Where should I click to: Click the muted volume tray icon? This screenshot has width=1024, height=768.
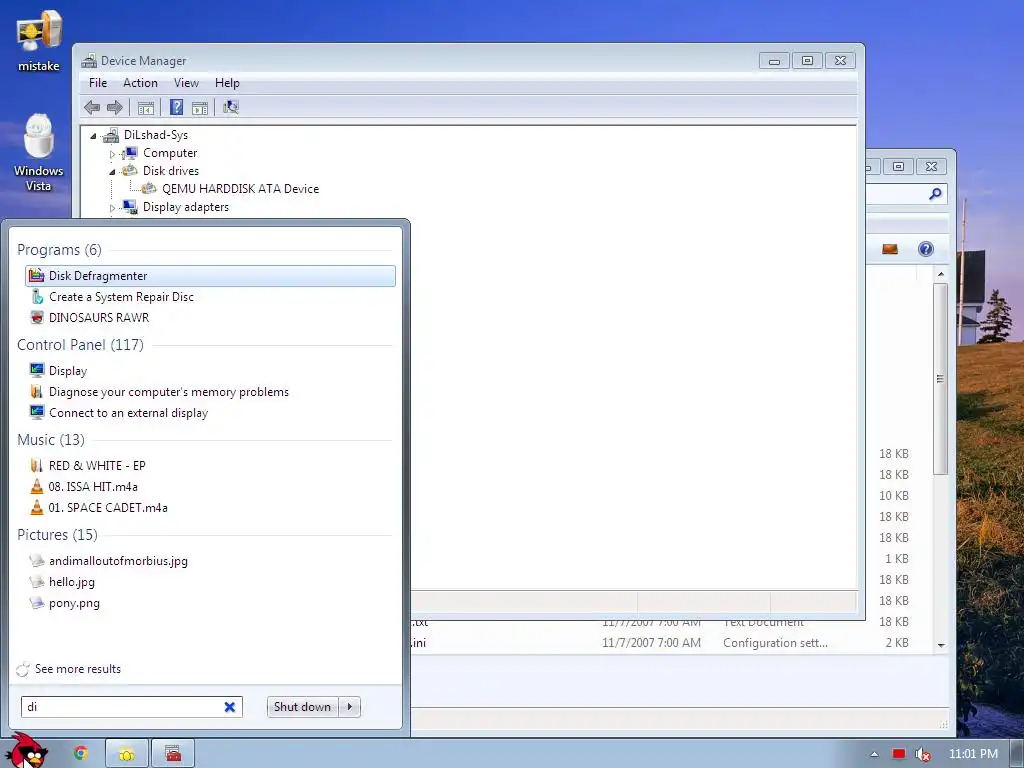coord(923,754)
